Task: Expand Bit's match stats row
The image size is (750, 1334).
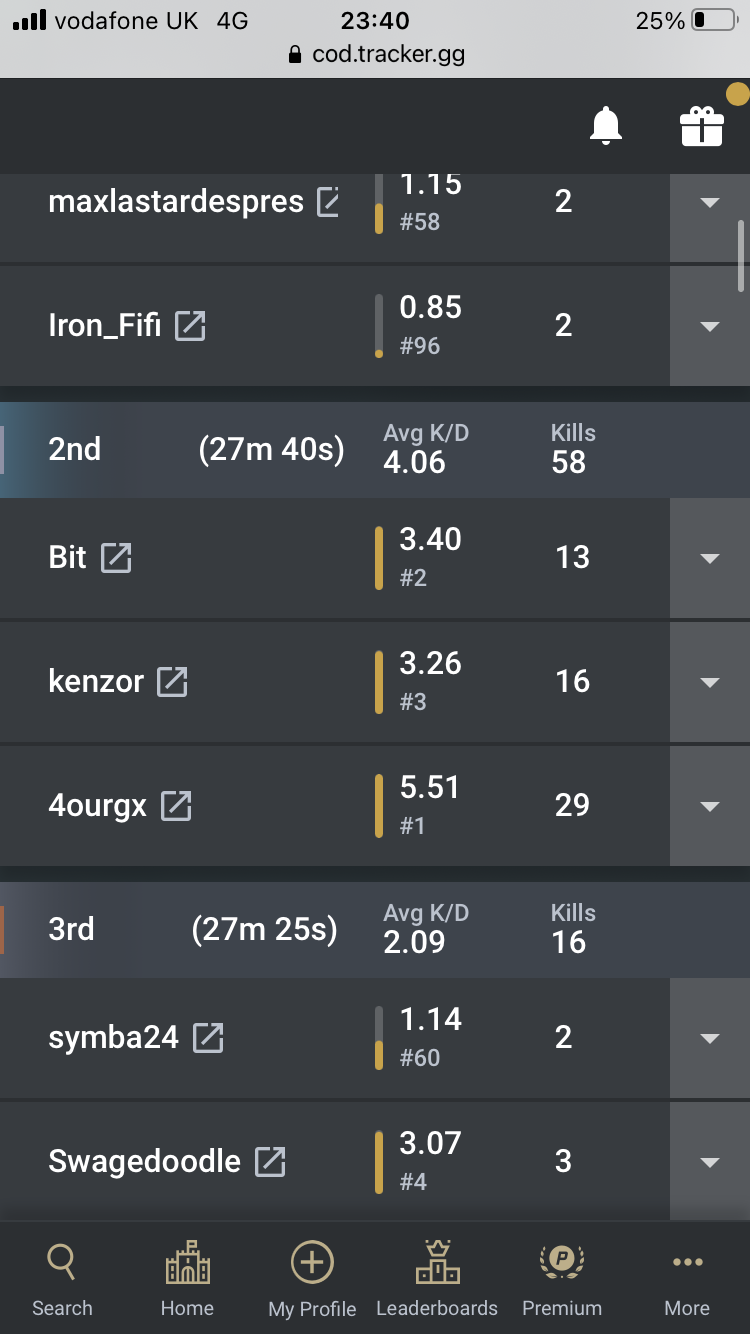Action: (x=710, y=558)
